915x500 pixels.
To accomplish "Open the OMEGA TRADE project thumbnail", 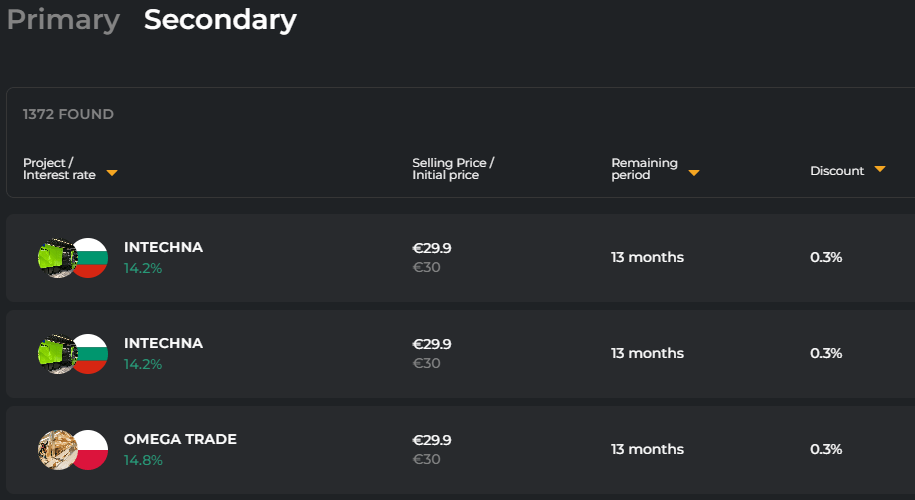I will pos(54,449).
